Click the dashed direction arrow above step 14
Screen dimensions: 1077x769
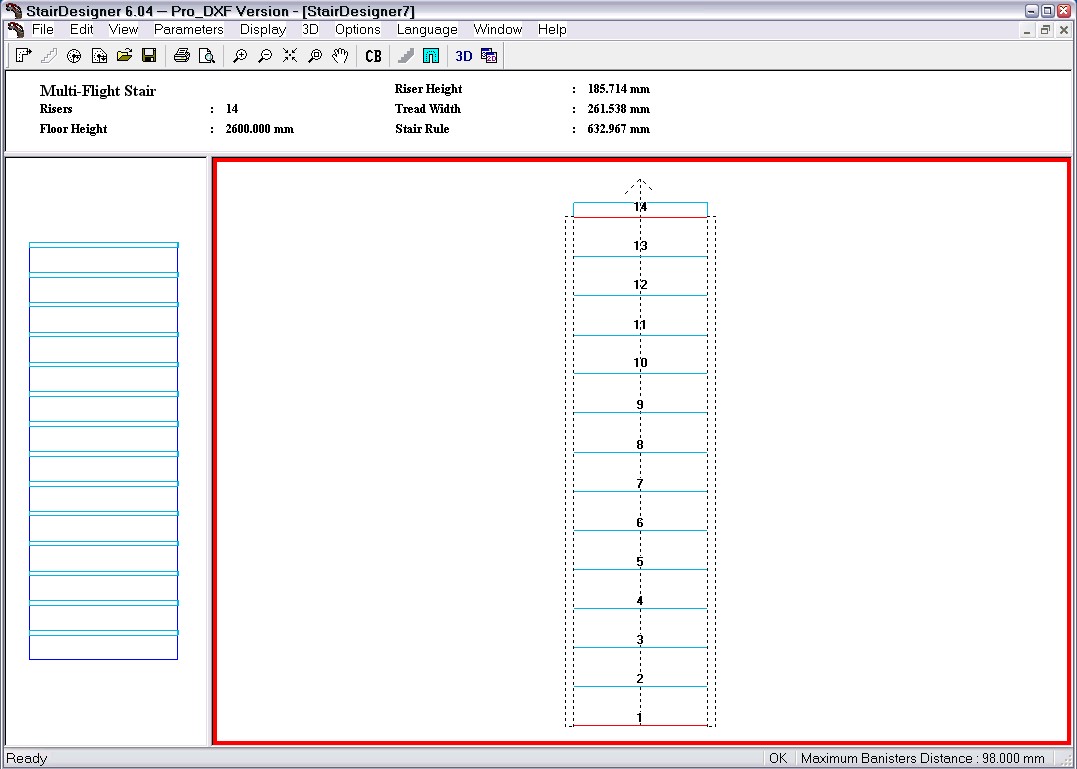[639, 187]
